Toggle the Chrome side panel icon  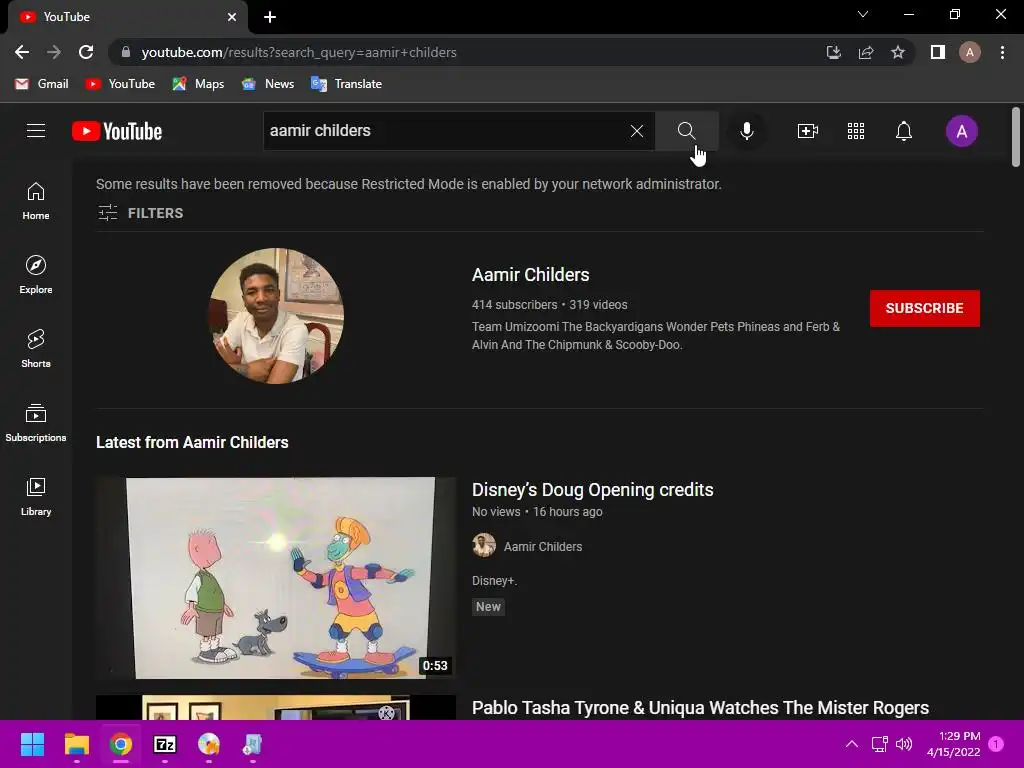click(x=938, y=52)
